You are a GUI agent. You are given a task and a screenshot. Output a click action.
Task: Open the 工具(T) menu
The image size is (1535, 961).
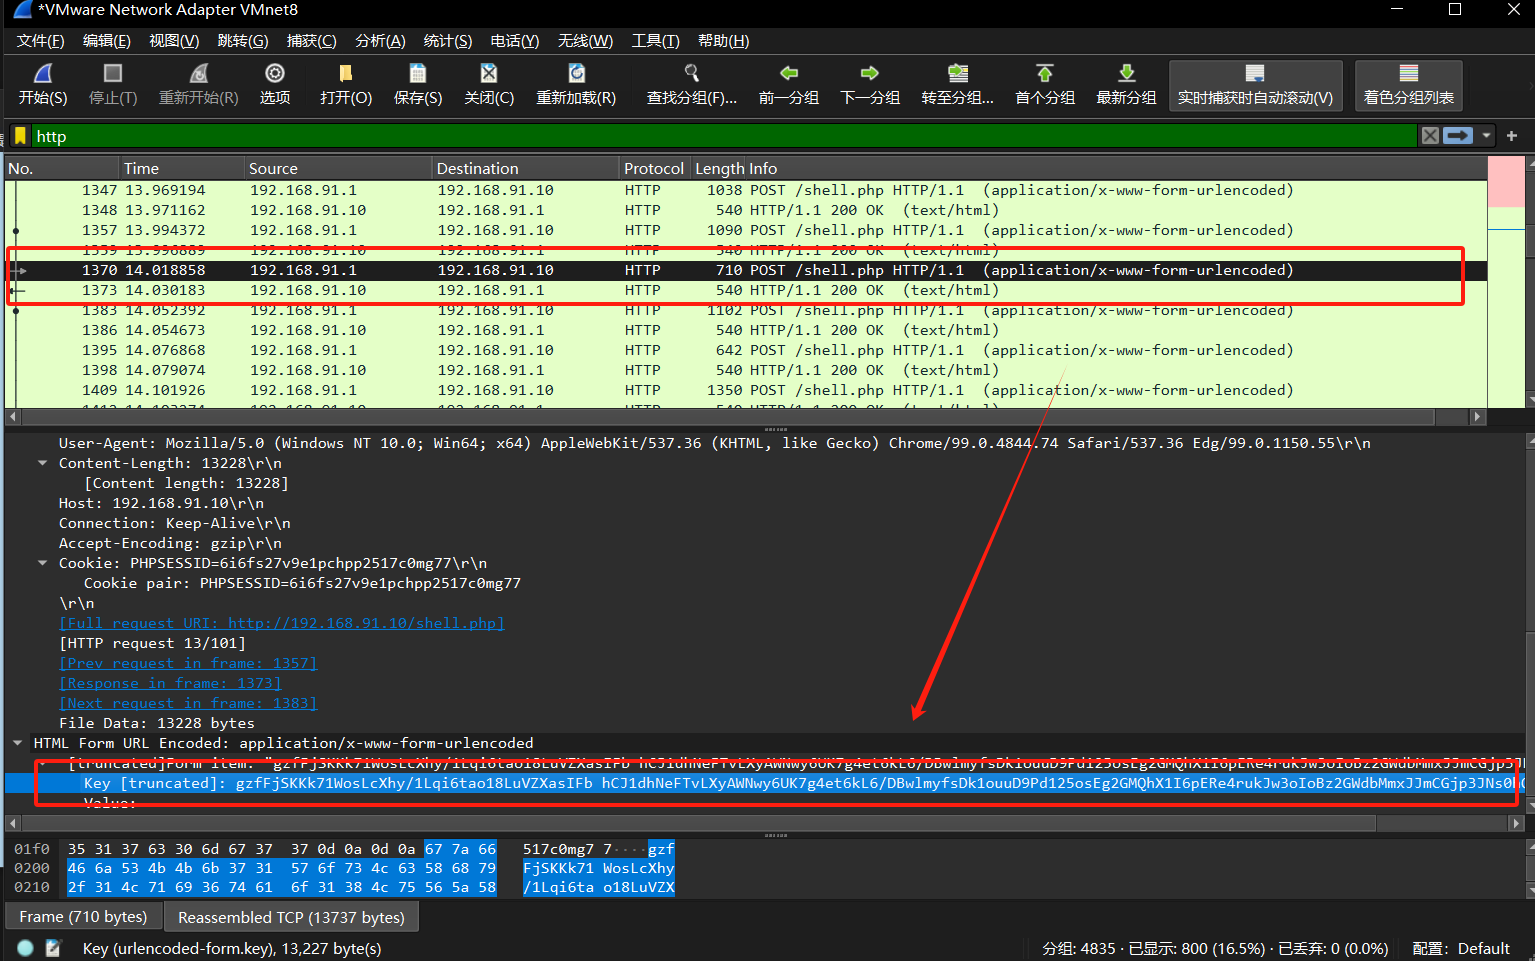tap(655, 41)
